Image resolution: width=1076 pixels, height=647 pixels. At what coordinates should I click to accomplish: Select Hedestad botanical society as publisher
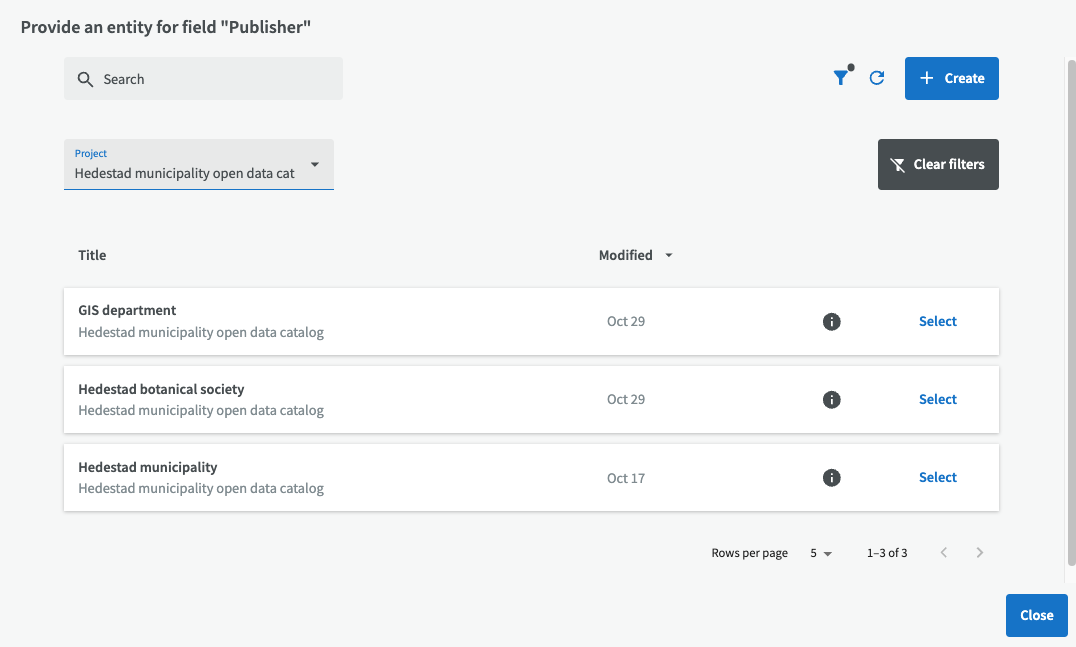(937, 399)
